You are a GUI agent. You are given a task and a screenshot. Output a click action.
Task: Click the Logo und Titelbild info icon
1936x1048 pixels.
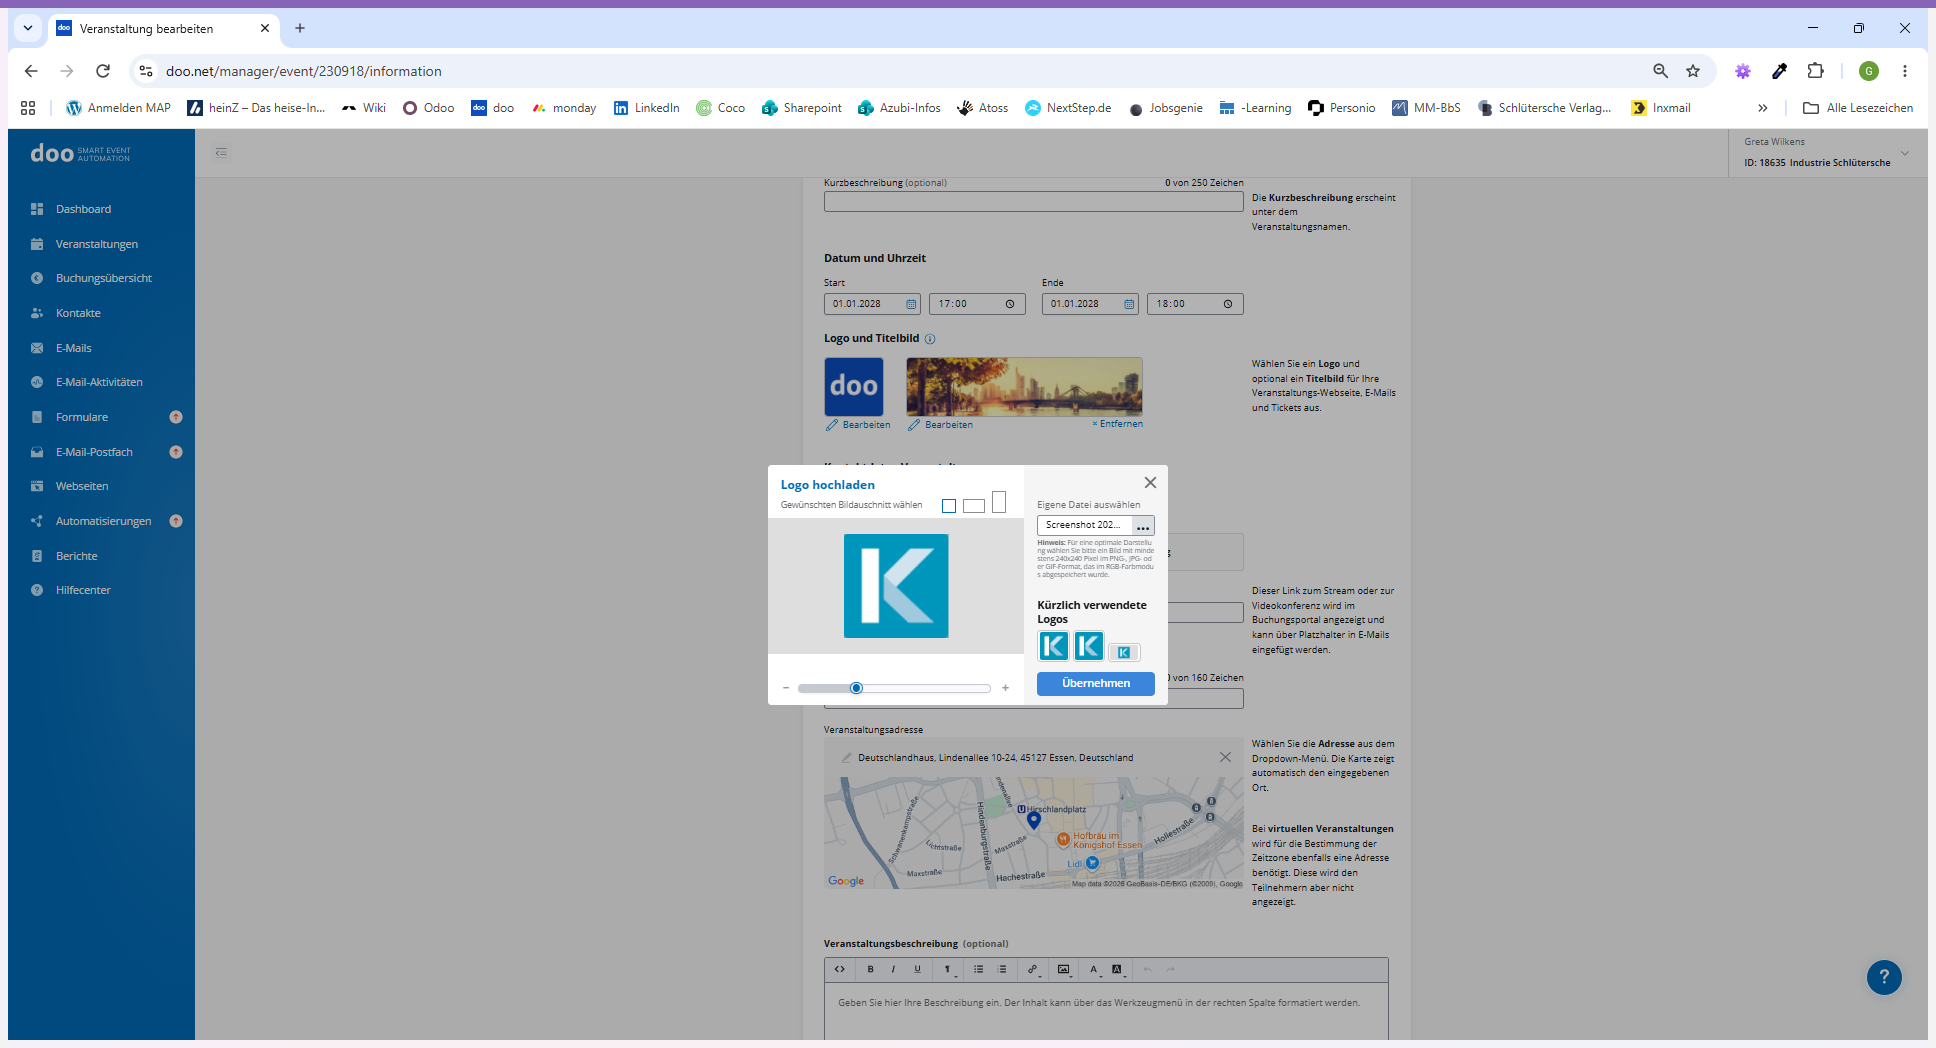pyautogui.click(x=930, y=339)
